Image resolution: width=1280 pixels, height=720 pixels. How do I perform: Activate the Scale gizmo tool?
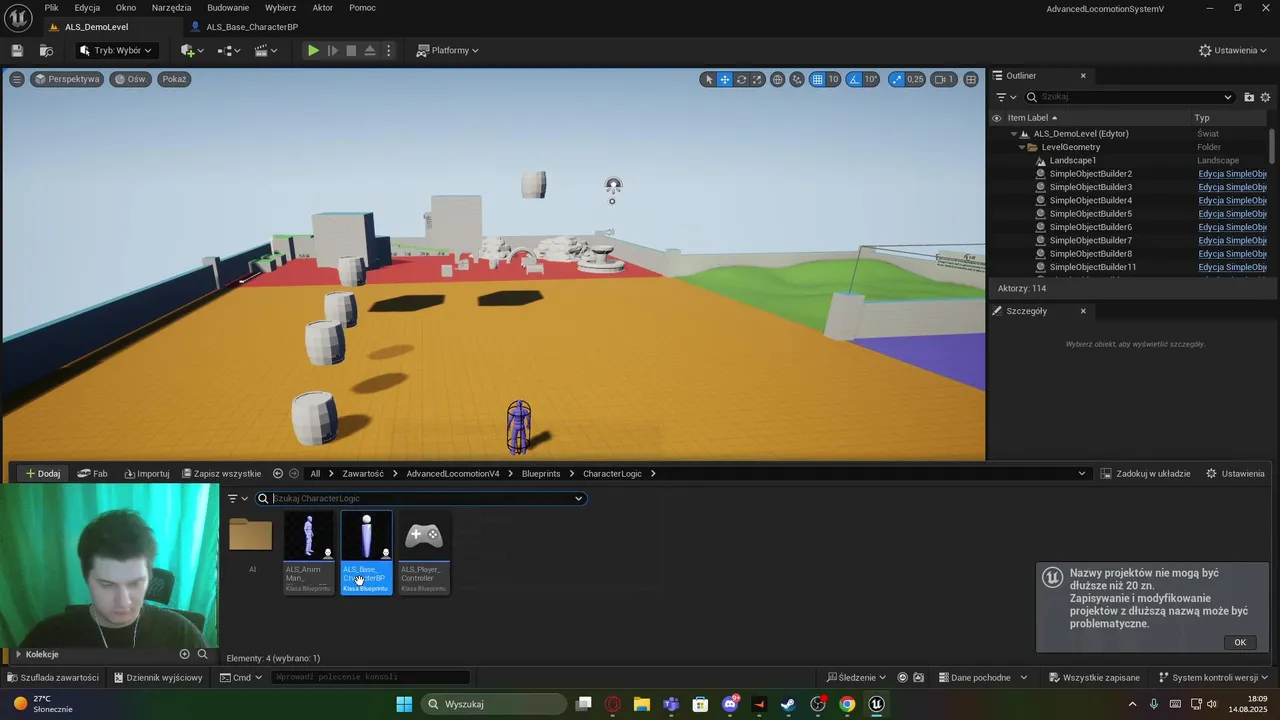(x=757, y=79)
